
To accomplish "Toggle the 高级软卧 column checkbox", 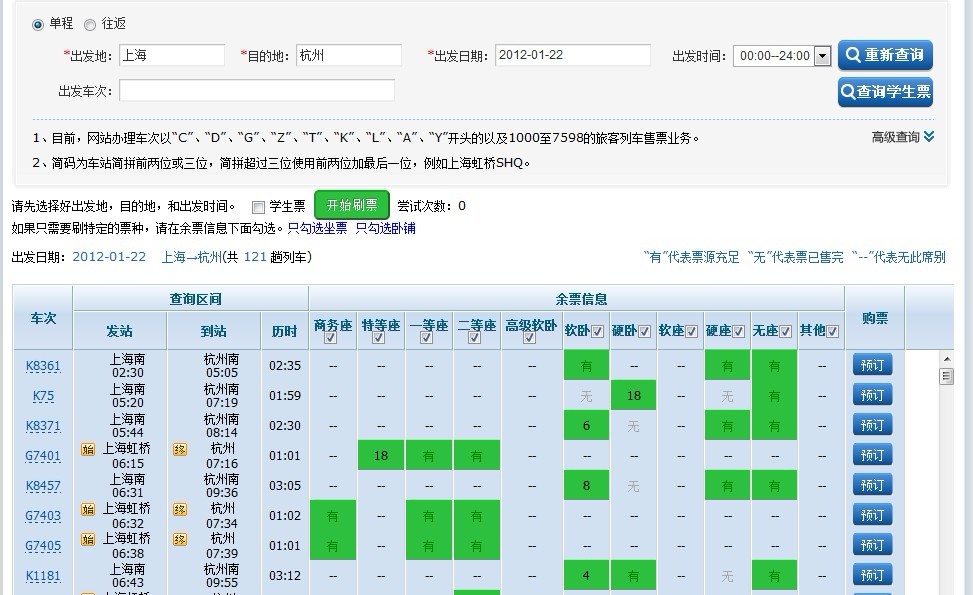I will point(529,338).
